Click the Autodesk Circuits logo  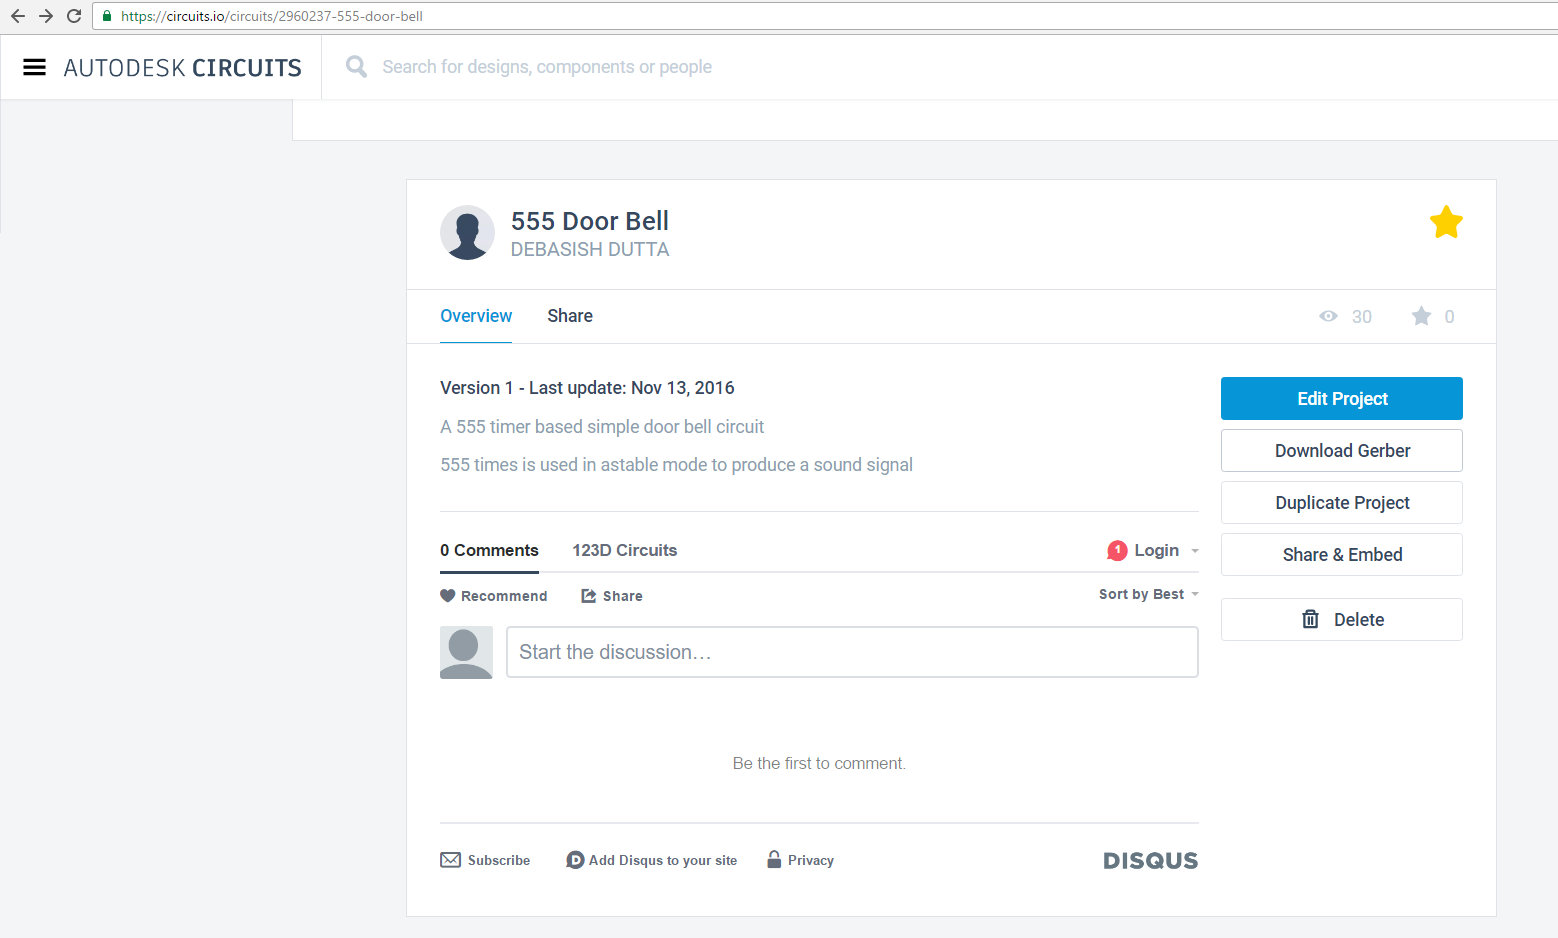pyautogui.click(x=182, y=68)
